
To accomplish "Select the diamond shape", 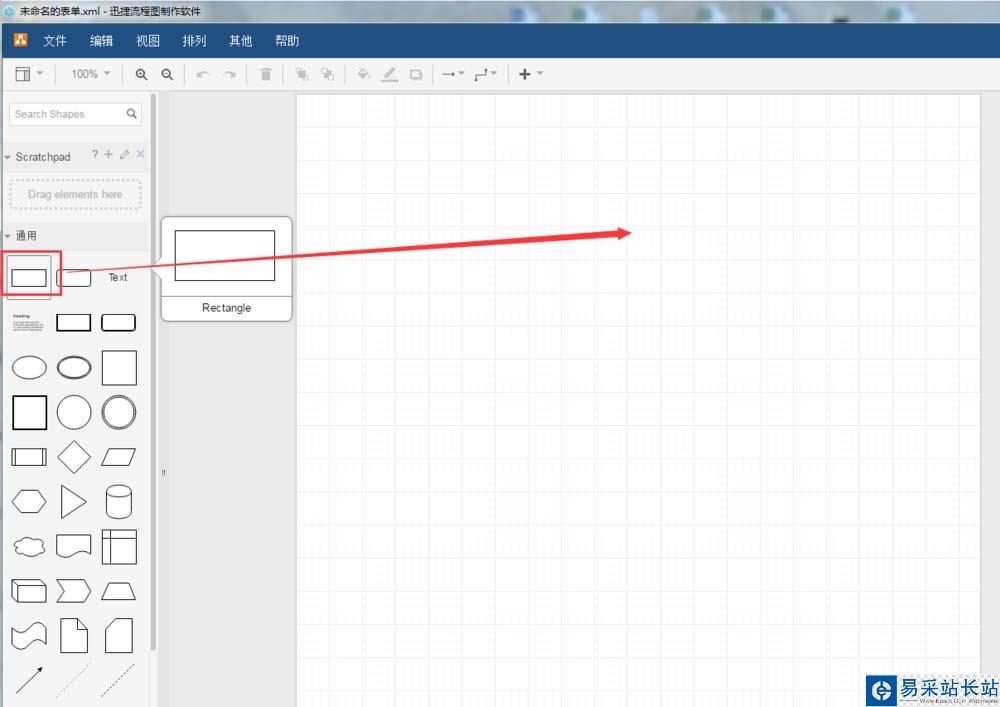I will point(74,457).
